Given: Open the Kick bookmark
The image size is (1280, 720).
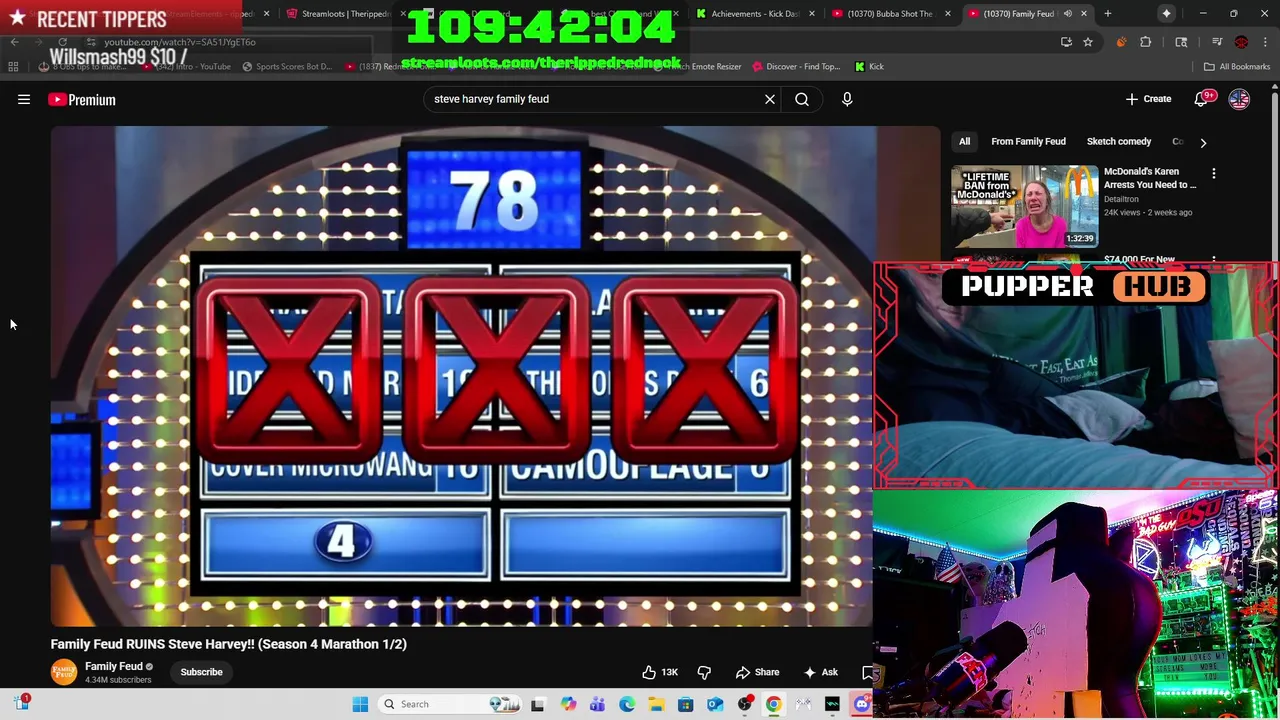Looking at the screenshot, I should coord(869,67).
